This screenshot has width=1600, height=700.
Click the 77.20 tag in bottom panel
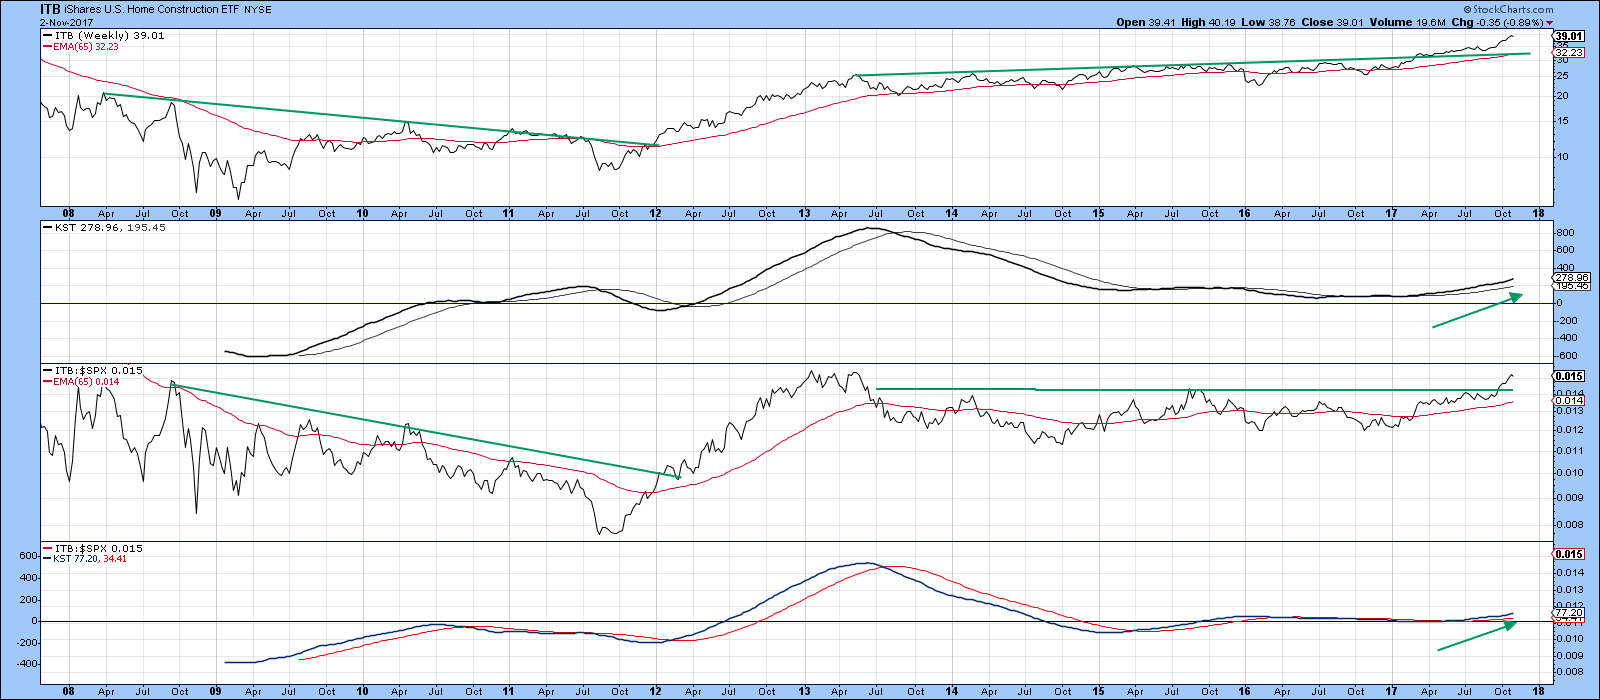(x=1566, y=611)
